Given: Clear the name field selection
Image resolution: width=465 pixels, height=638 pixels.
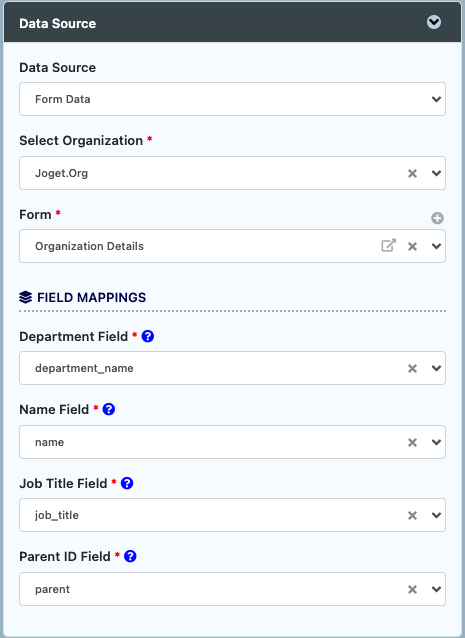Looking at the screenshot, I should [412, 442].
